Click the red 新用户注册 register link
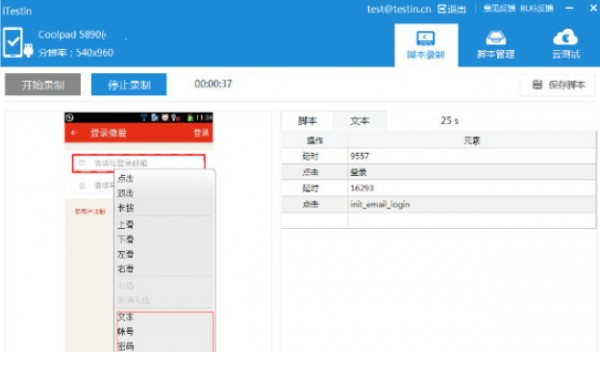Screen dimensions: 600x366 pyautogui.click(x=90, y=211)
